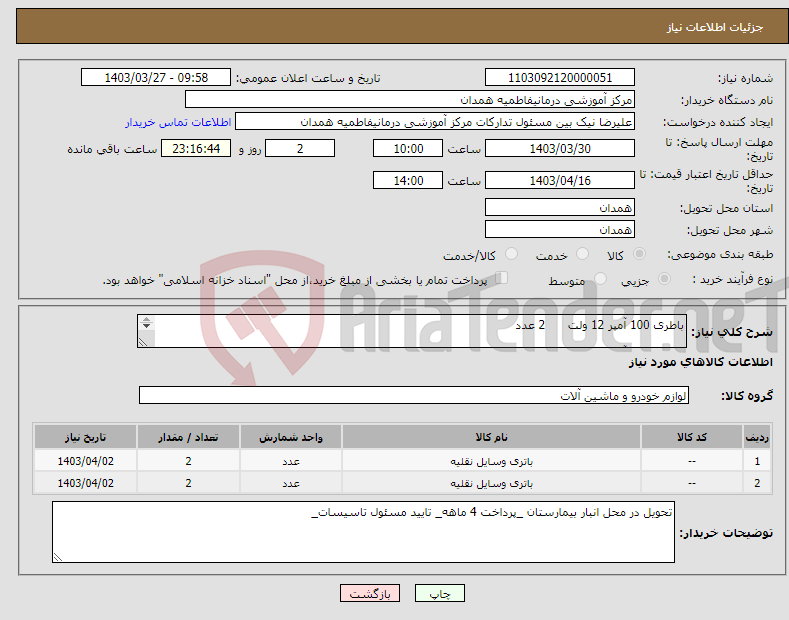Click the جزئیات اطلاعات نیاز header title

point(715,27)
